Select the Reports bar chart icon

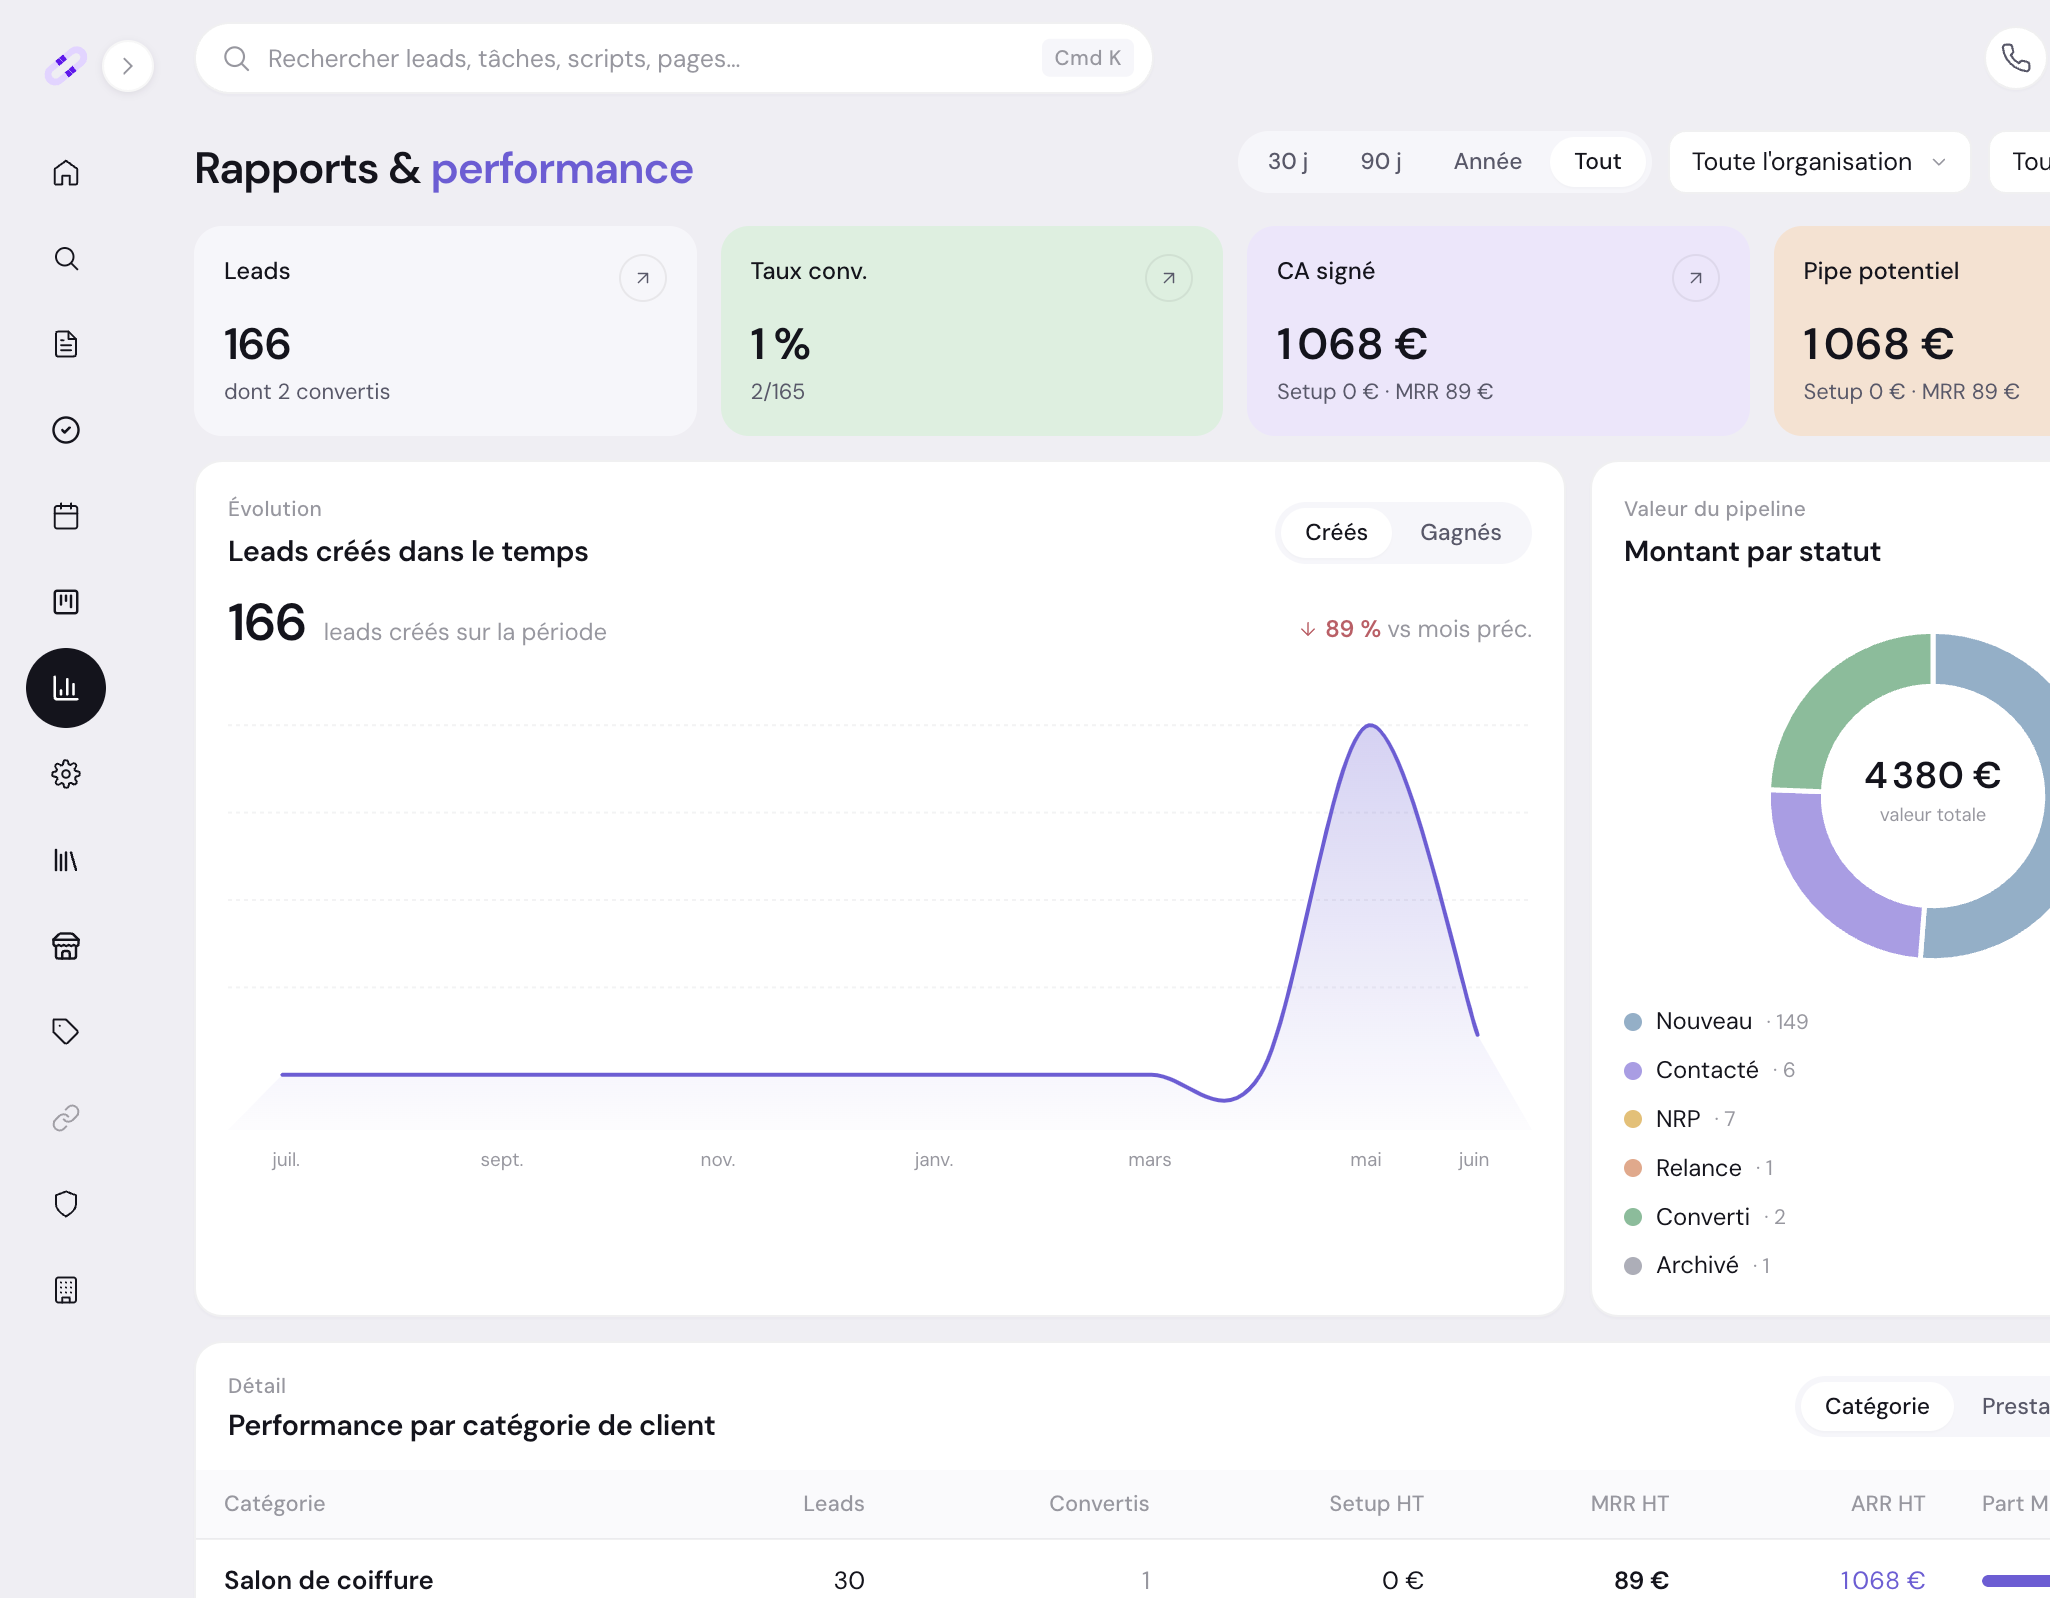pos(66,688)
